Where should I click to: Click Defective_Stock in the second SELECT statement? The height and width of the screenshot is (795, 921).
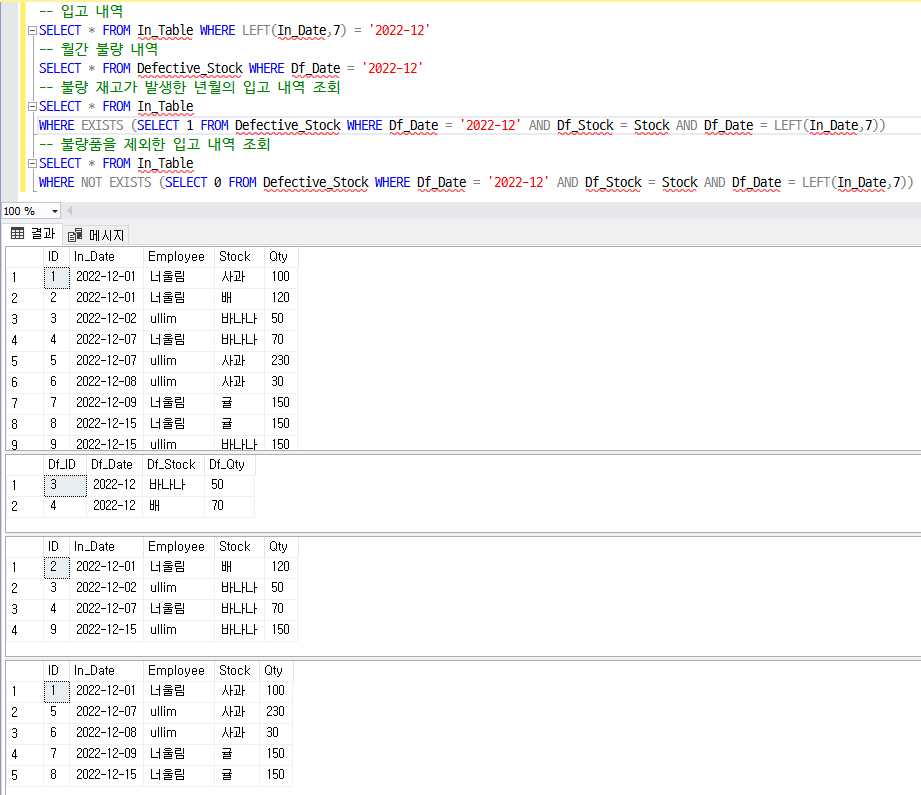pyautogui.click(x=189, y=69)
